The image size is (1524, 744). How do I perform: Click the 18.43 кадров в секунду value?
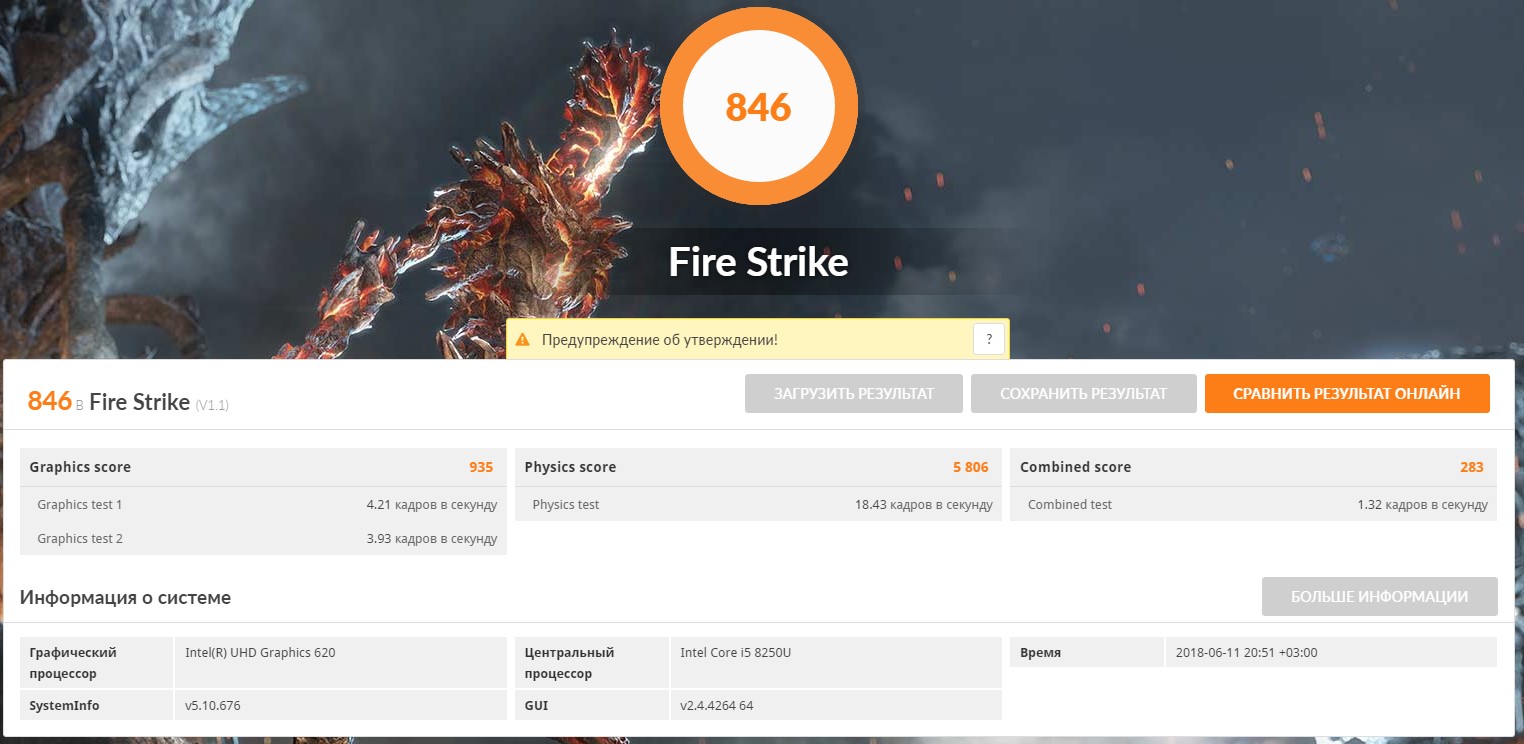924,505
